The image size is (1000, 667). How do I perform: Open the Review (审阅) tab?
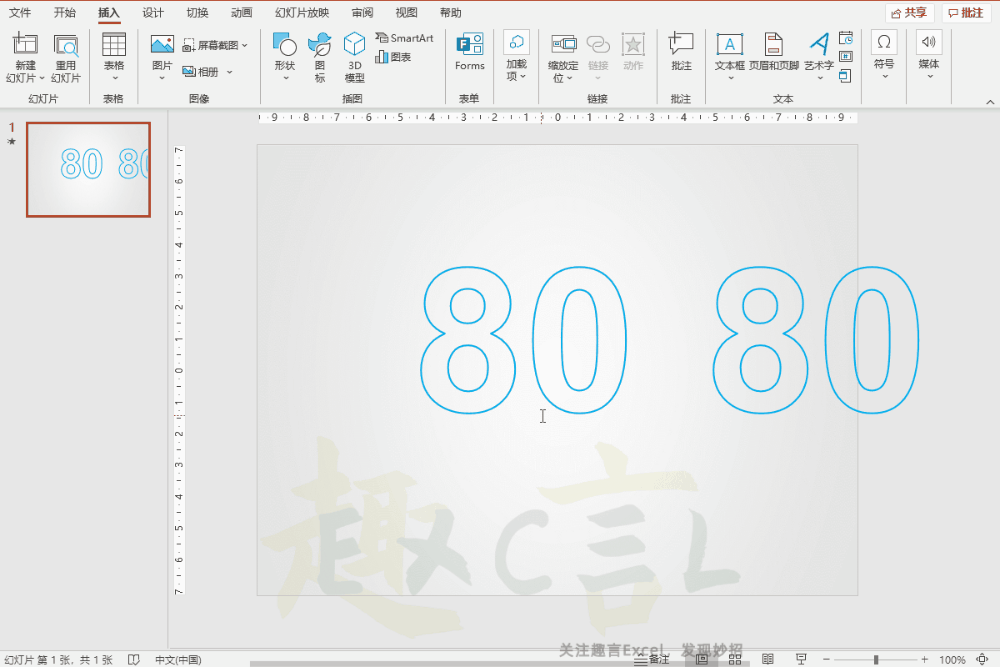coord(362,13)
